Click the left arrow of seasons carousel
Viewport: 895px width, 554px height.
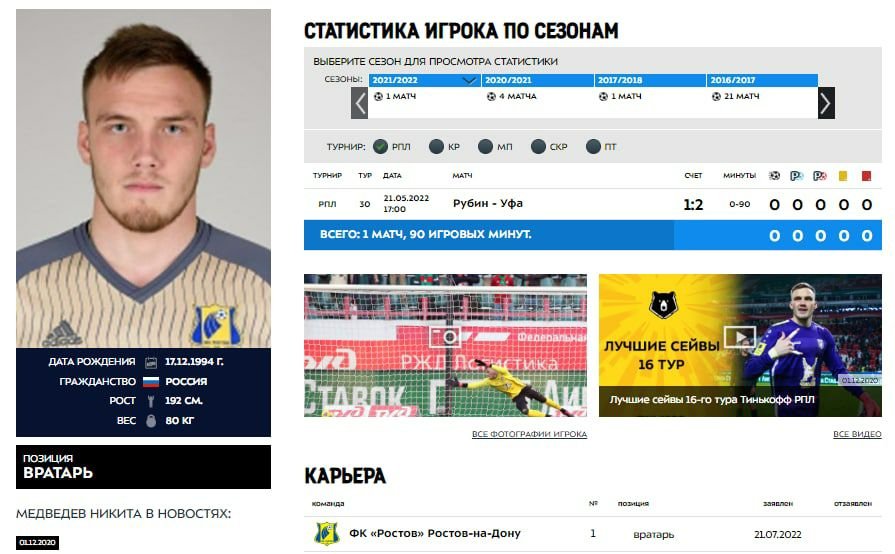pyautogui.click(x=359, y=103)
